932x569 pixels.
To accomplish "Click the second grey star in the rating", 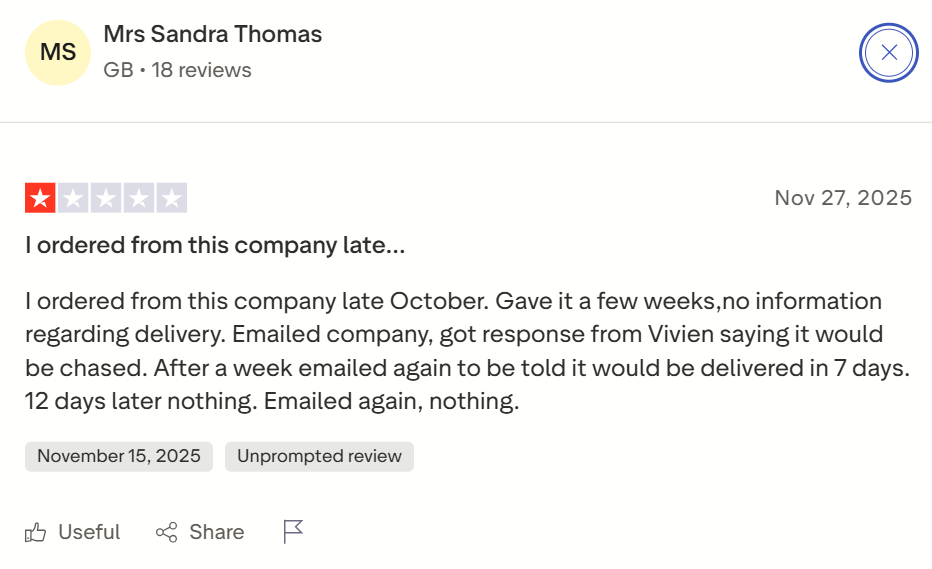I will point(73,198).
